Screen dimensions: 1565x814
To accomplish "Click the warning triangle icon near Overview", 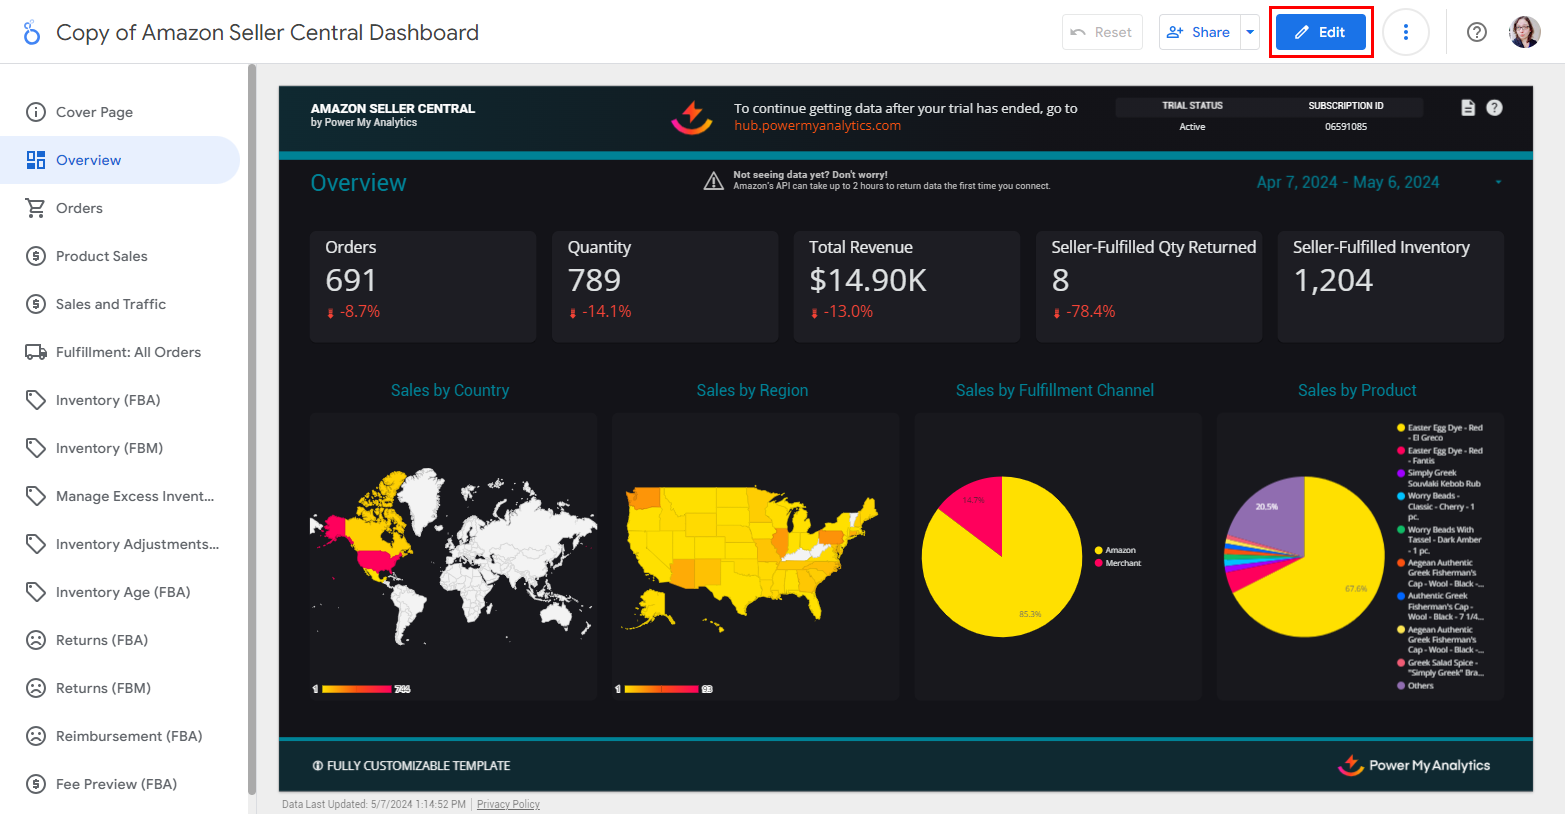I will click(x=713, y=181).
